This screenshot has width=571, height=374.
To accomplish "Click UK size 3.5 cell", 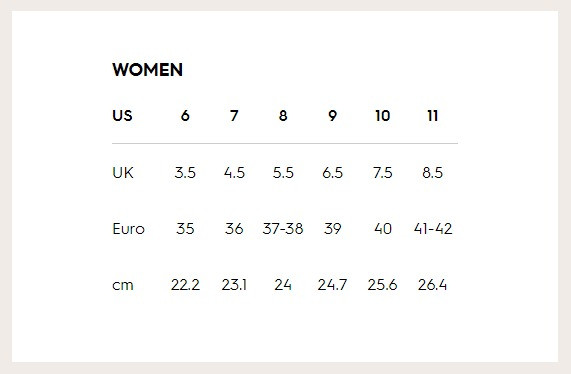I will tap(185, 173).
